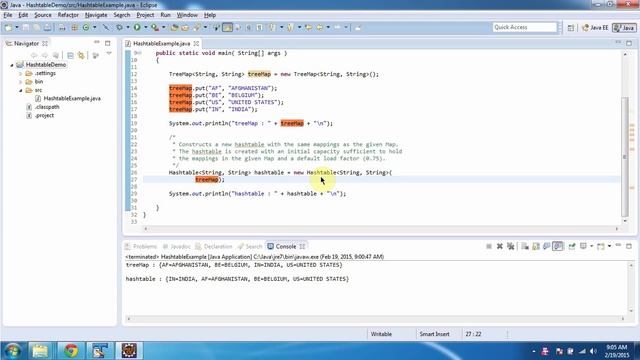Open the New wizard dropdown arrow
The image size is (640, 360).
pos(17,27)
